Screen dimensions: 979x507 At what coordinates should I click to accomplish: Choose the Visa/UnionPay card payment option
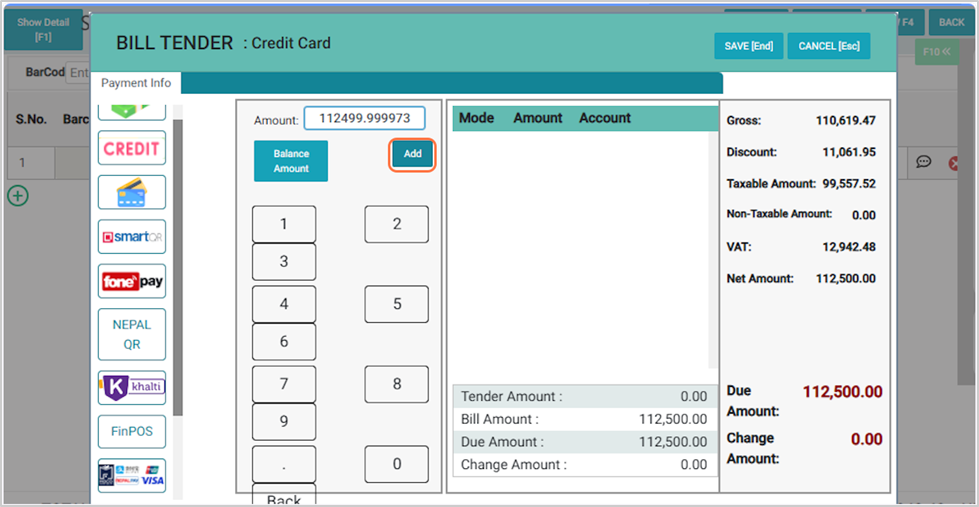(x=132, y=476)
